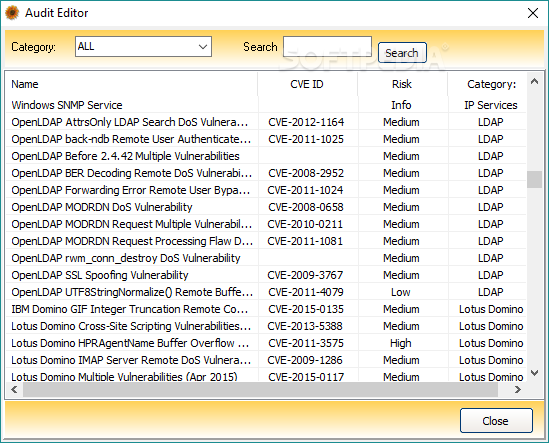Image resolution: width=549 pixels, height=443 pixels.
Task: Select OpenLDAP rwm_conn_destroy DoS Vulnerability row
Action: [266, 258]
